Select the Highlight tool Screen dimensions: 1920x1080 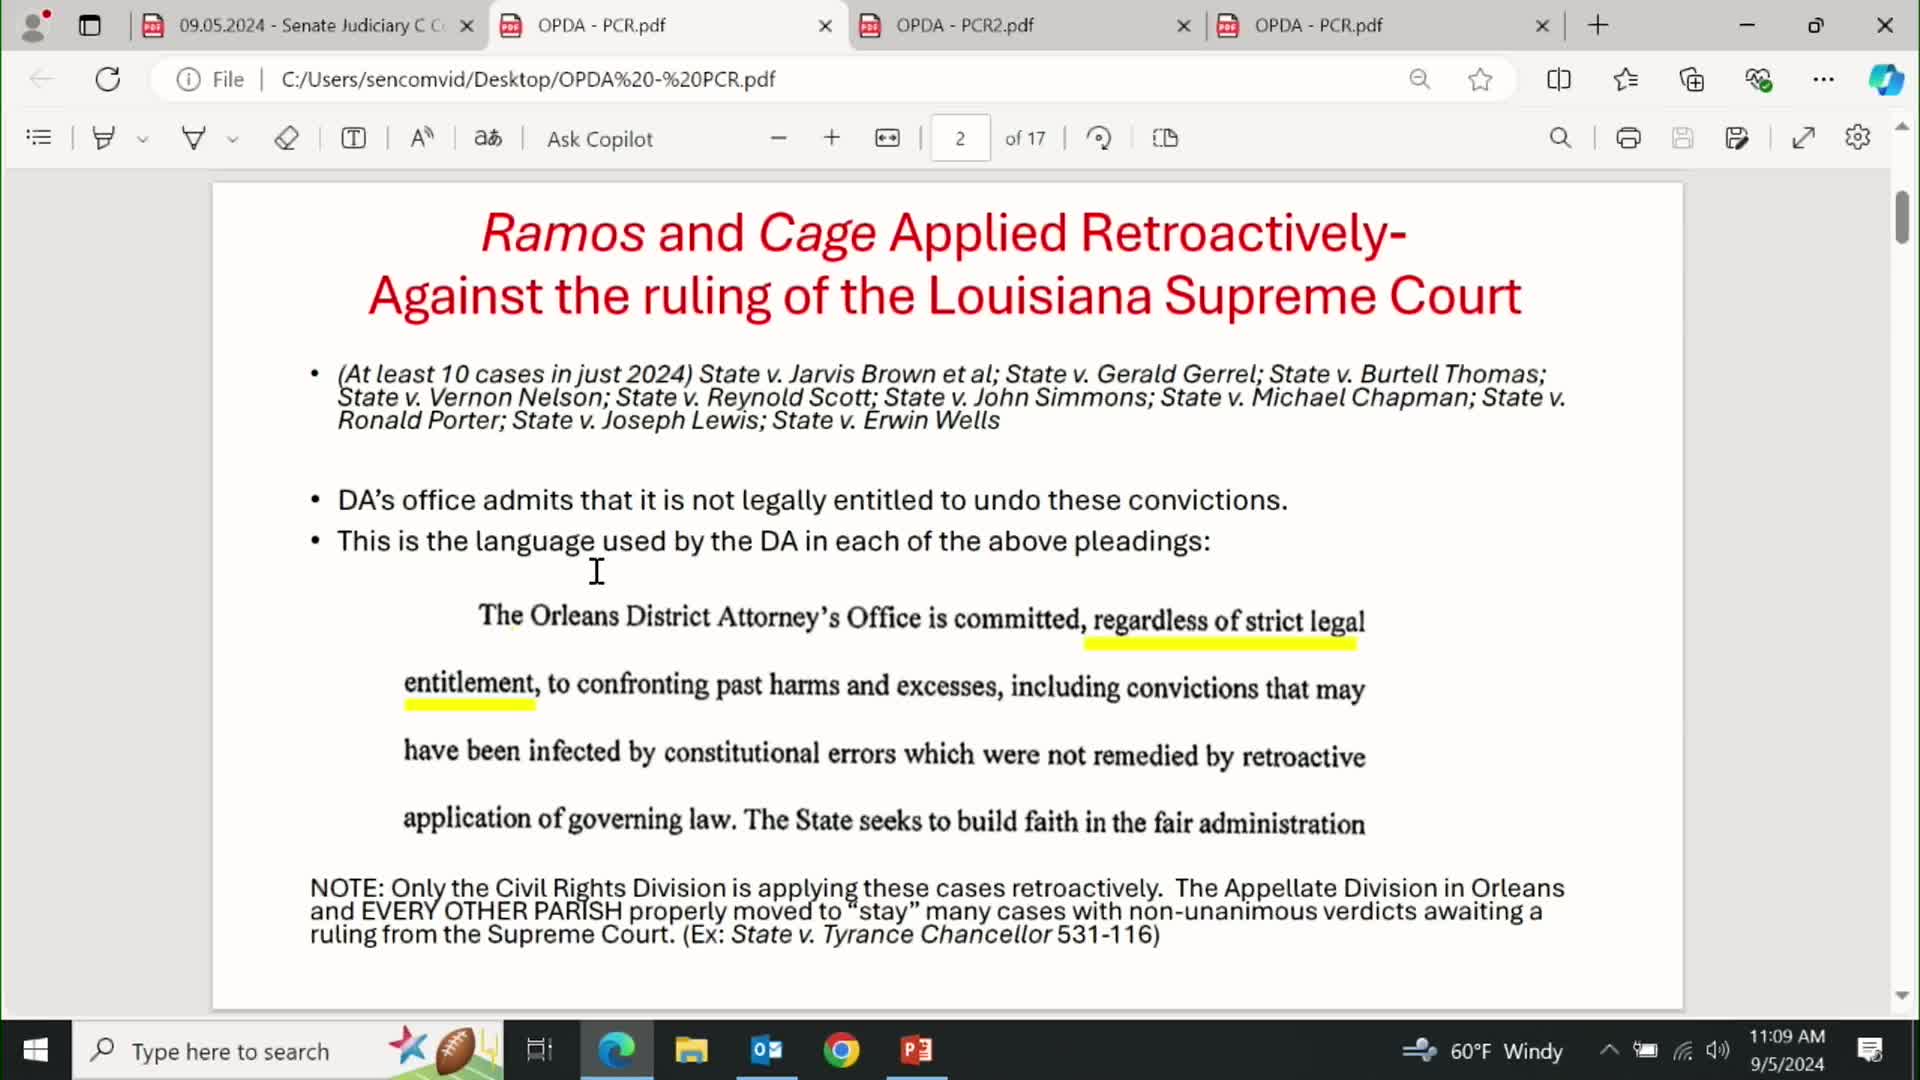(103, 138)
